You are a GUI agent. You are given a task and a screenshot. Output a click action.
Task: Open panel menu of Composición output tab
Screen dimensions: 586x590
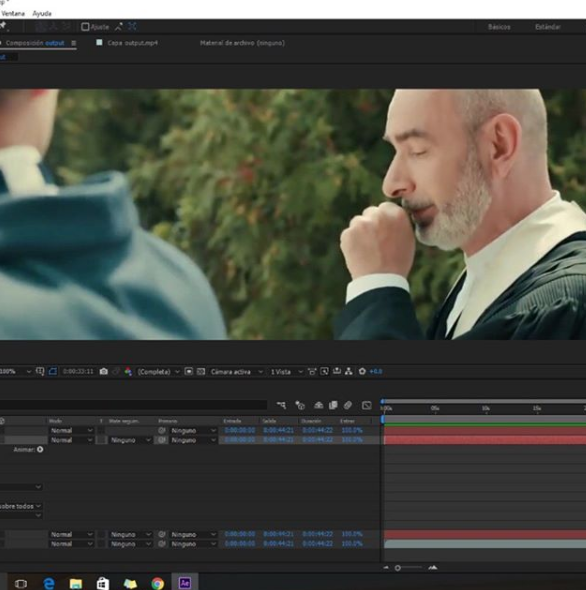click(74, 43)
